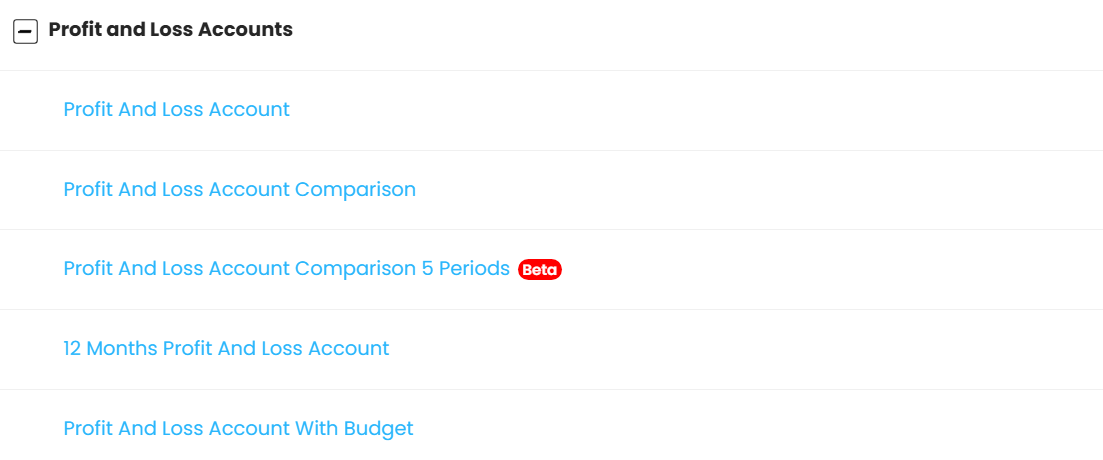
Task: Click the minus icon beside the section header
Action: [25, 32]
